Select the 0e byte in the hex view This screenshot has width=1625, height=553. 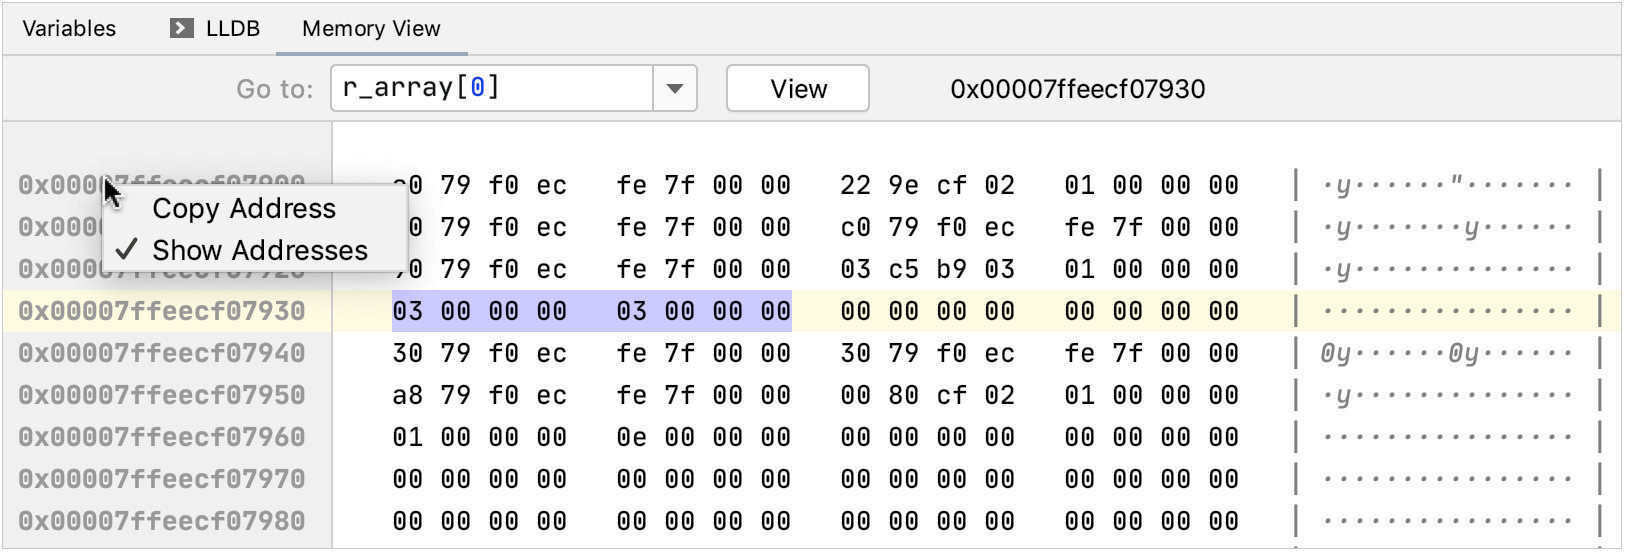[632, 437]
